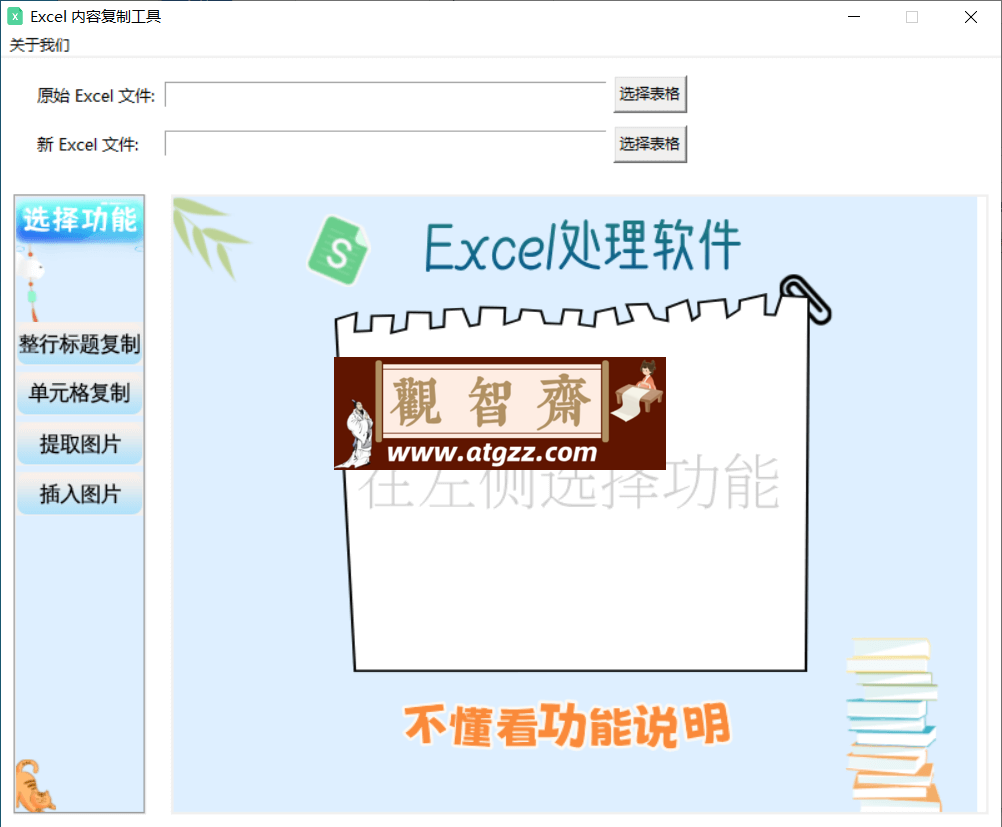Screen dimensions: 1002x827
Task: Click the Excel app icon in title bar
Action: (15, 17)
